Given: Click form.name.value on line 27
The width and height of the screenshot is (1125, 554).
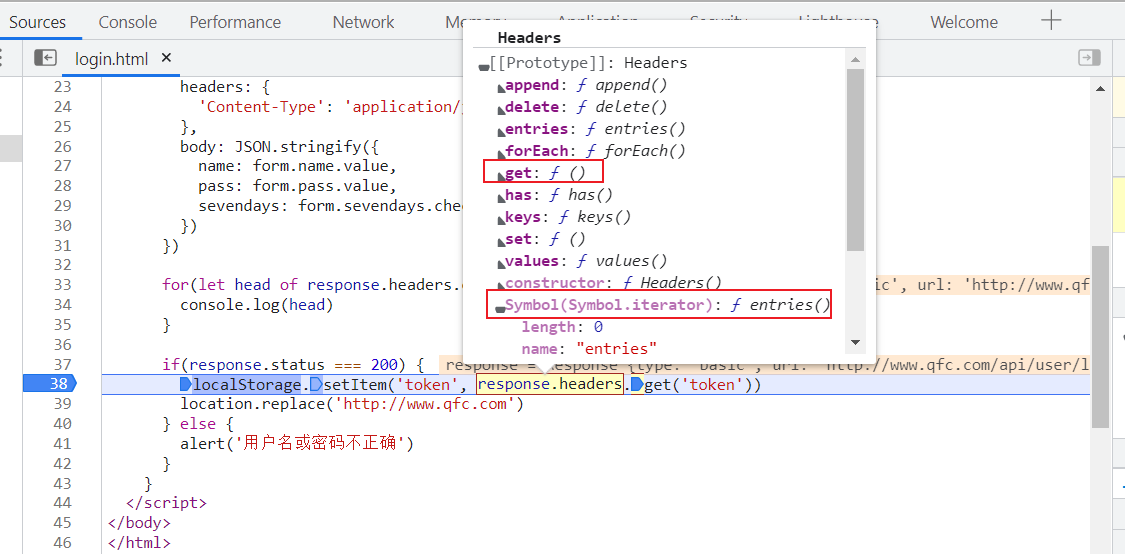Looking at the screenshot, I should coord(321,166).
